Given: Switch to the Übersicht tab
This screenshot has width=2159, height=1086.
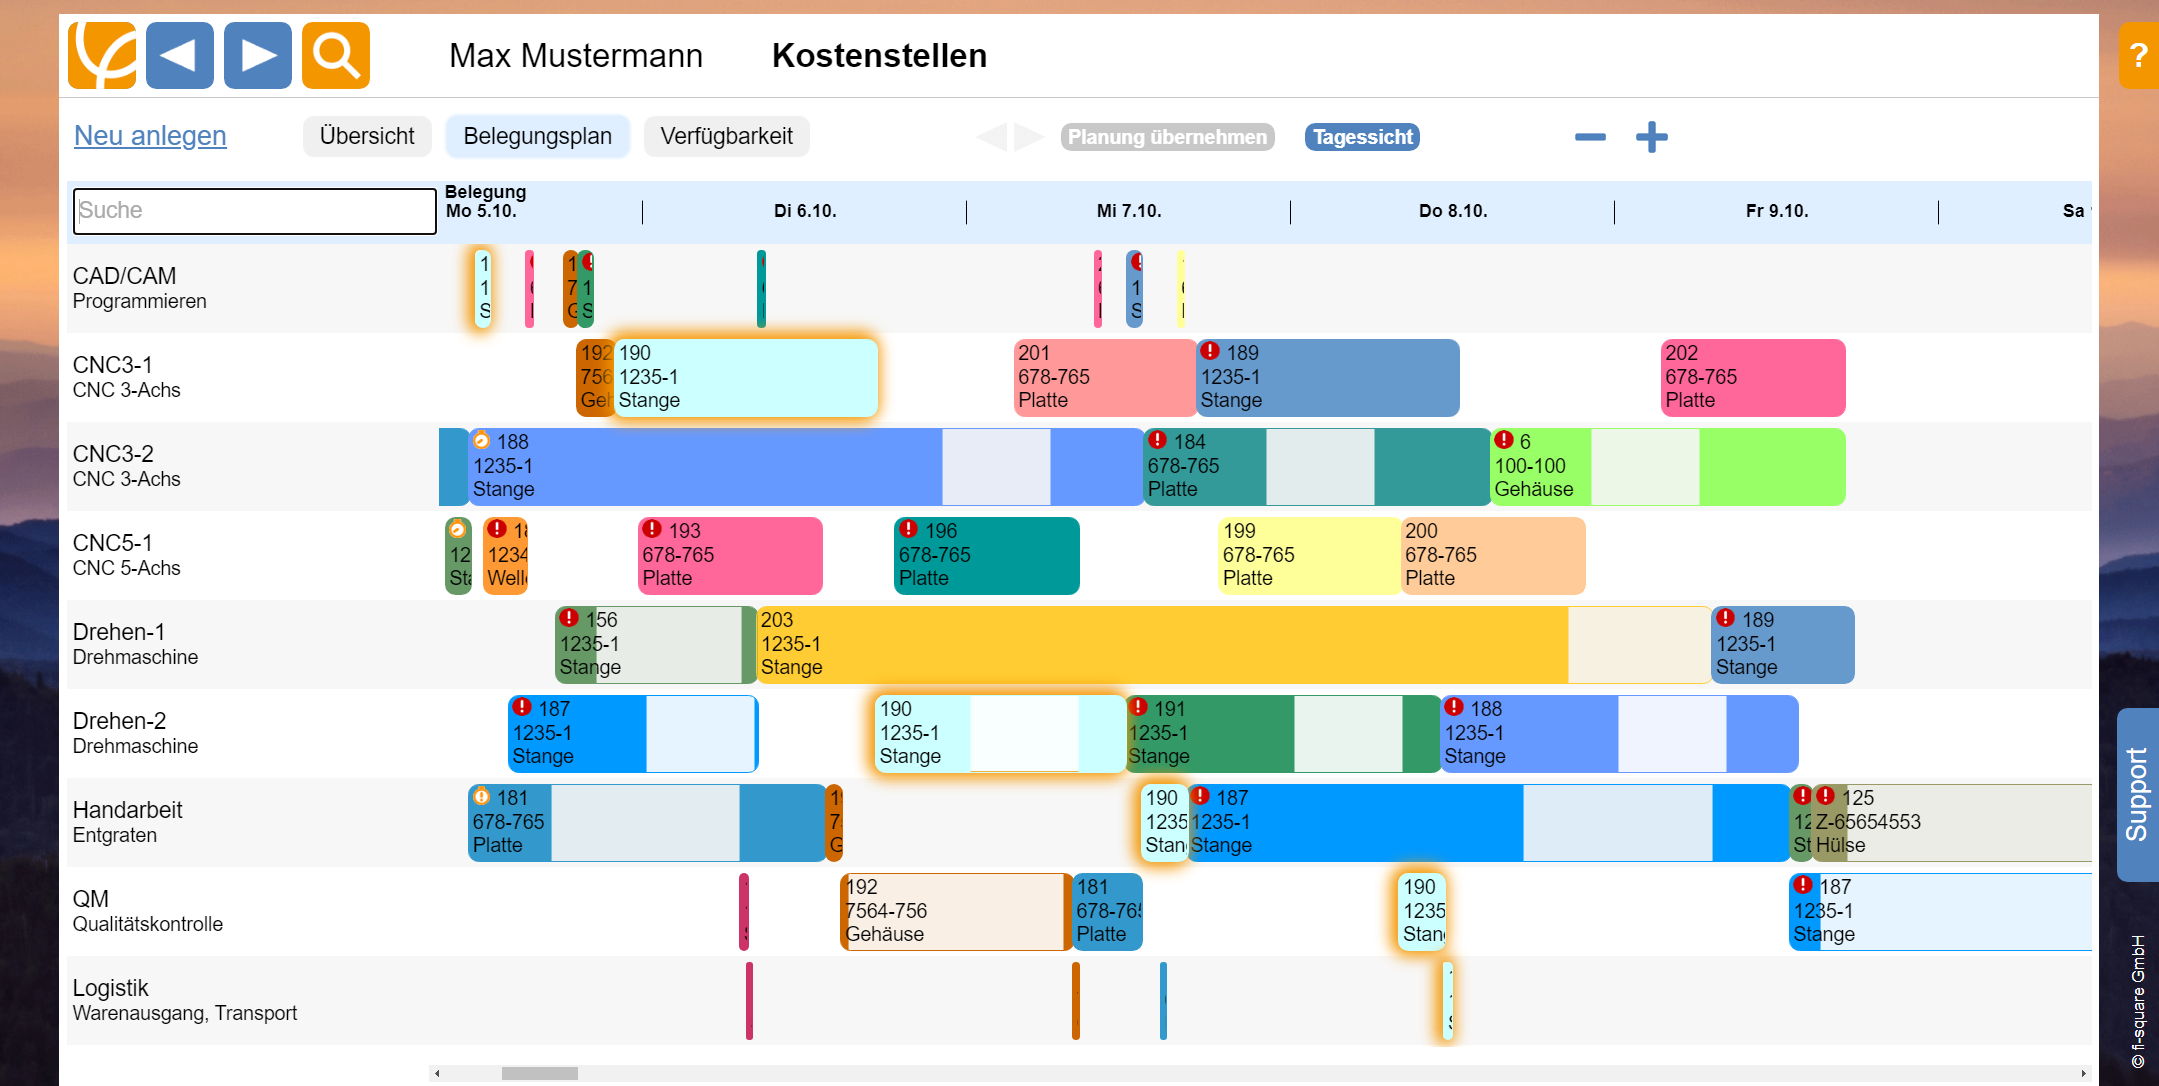Looking at the screenshot, I should pyautogui.click(x=367, y=136).
